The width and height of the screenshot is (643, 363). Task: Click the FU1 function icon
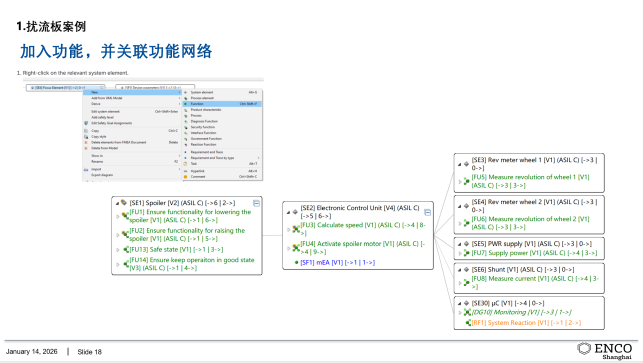(125, 215)
